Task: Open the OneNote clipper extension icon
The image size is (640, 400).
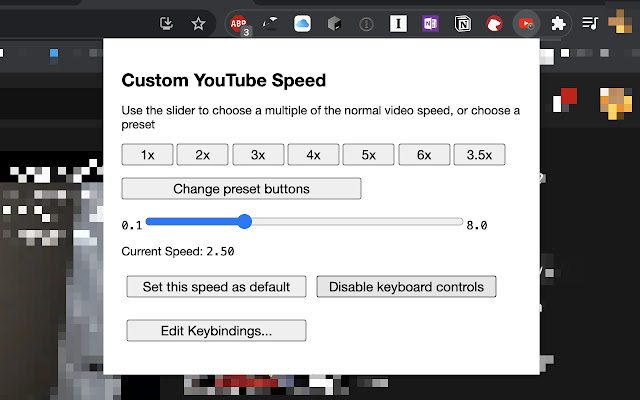Action: pyautogui.click(x=430, y=24)
